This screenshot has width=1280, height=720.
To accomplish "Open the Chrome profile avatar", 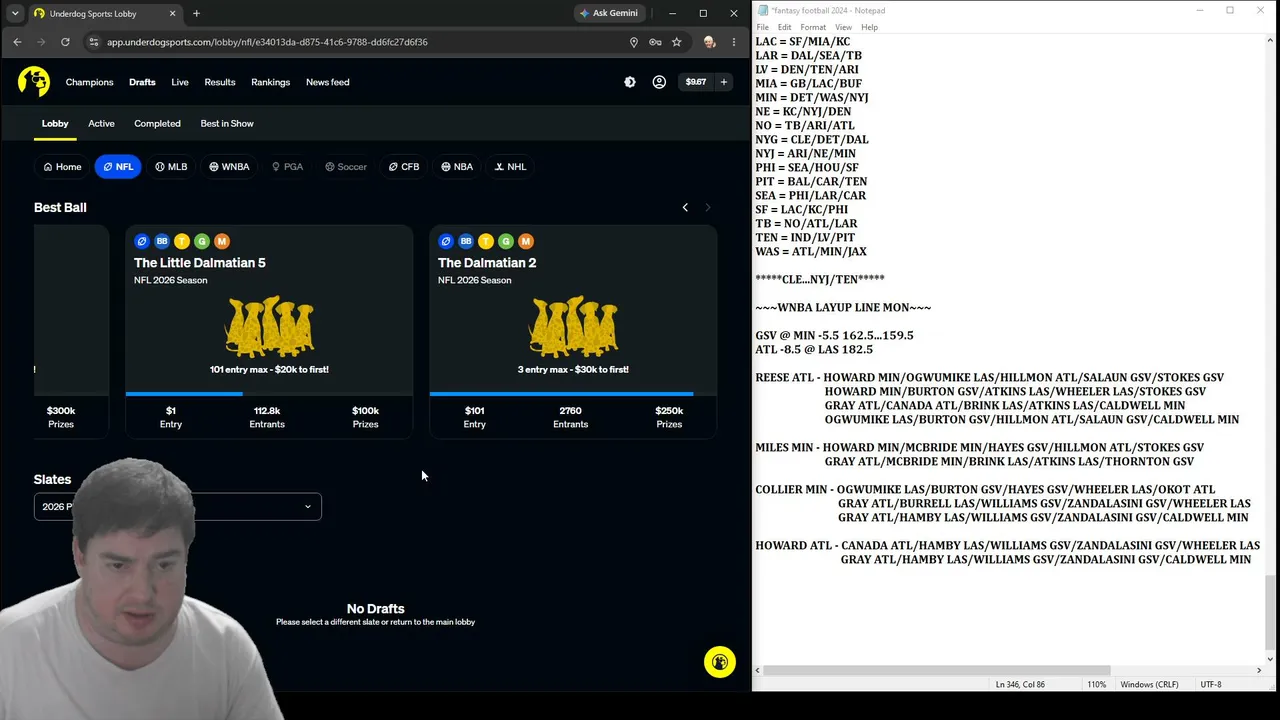I will 709,42.
